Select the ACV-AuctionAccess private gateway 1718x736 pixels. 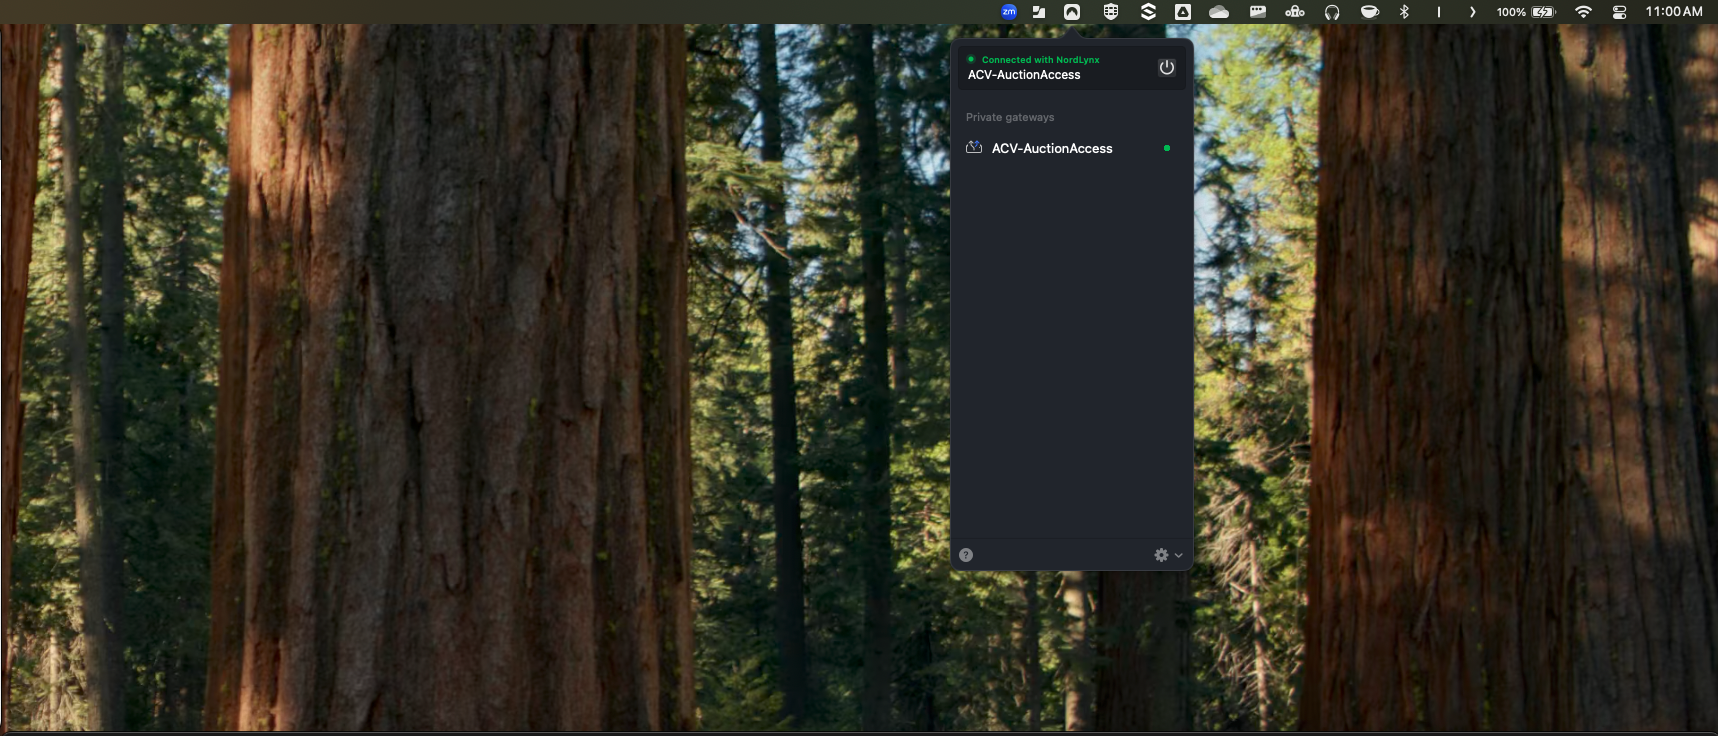tap(1051, 148)
